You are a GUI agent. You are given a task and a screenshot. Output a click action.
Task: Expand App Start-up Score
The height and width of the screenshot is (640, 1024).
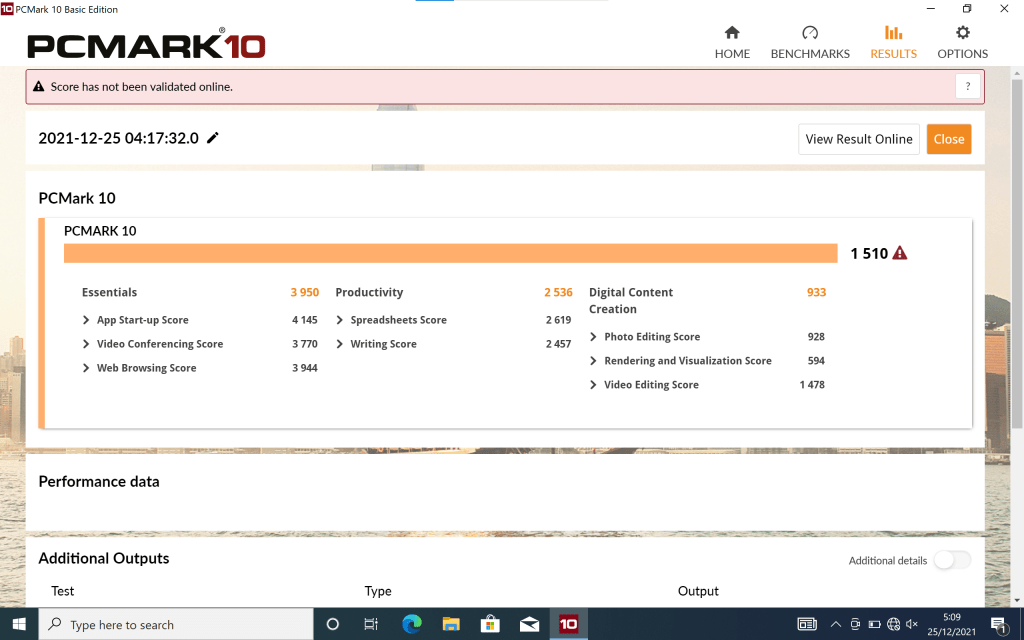point(86,320)
